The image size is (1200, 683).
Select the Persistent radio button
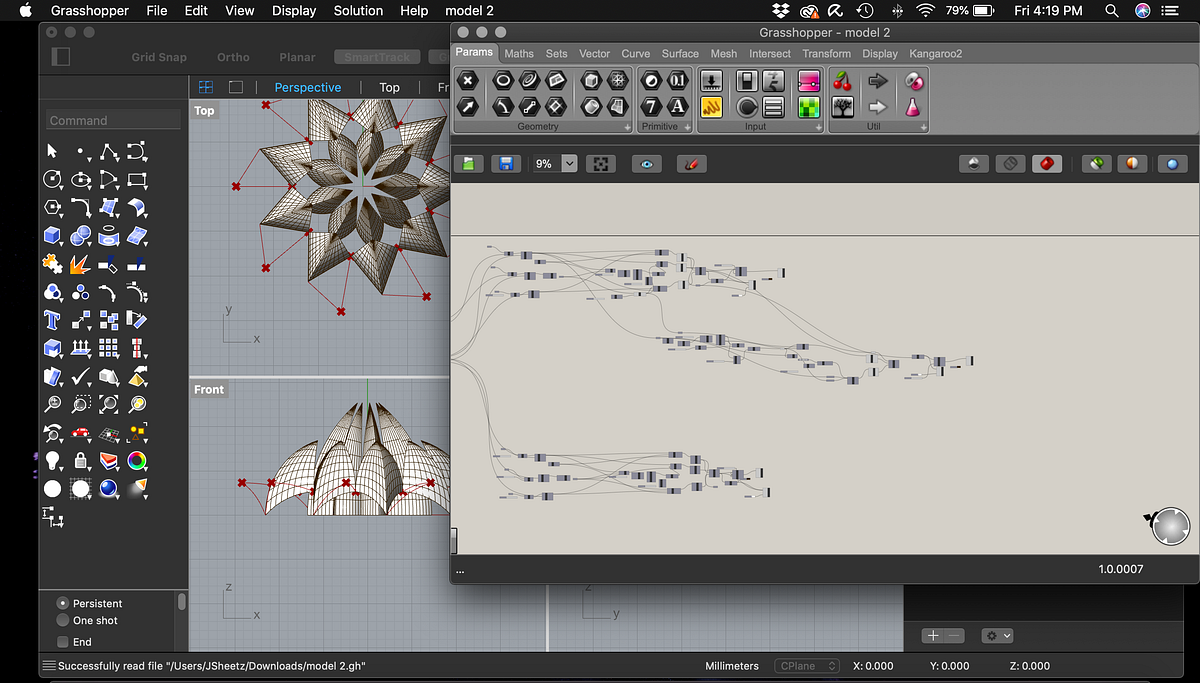point(62,603)
